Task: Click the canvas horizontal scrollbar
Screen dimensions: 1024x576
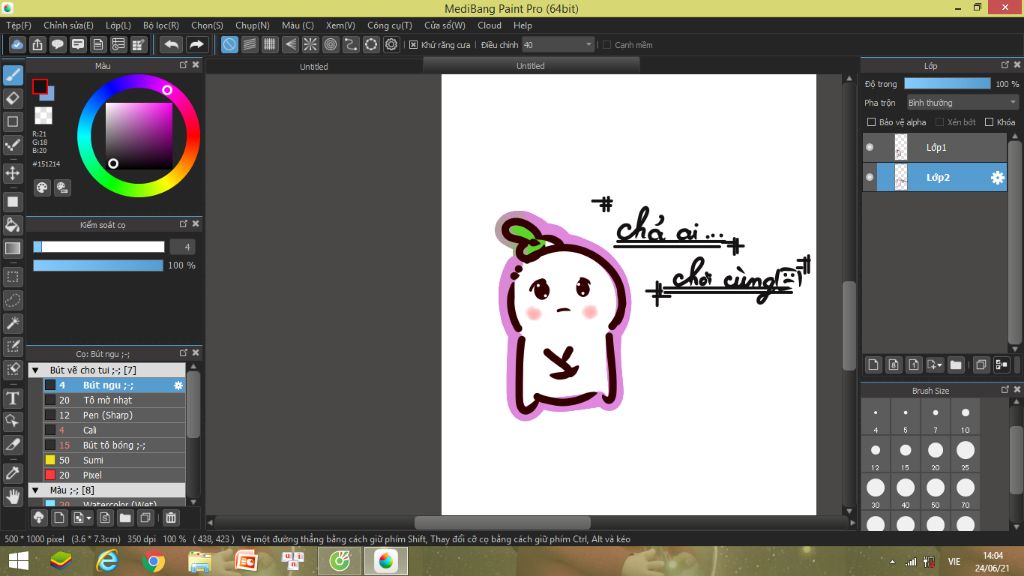Action: (x=502, y=522)
